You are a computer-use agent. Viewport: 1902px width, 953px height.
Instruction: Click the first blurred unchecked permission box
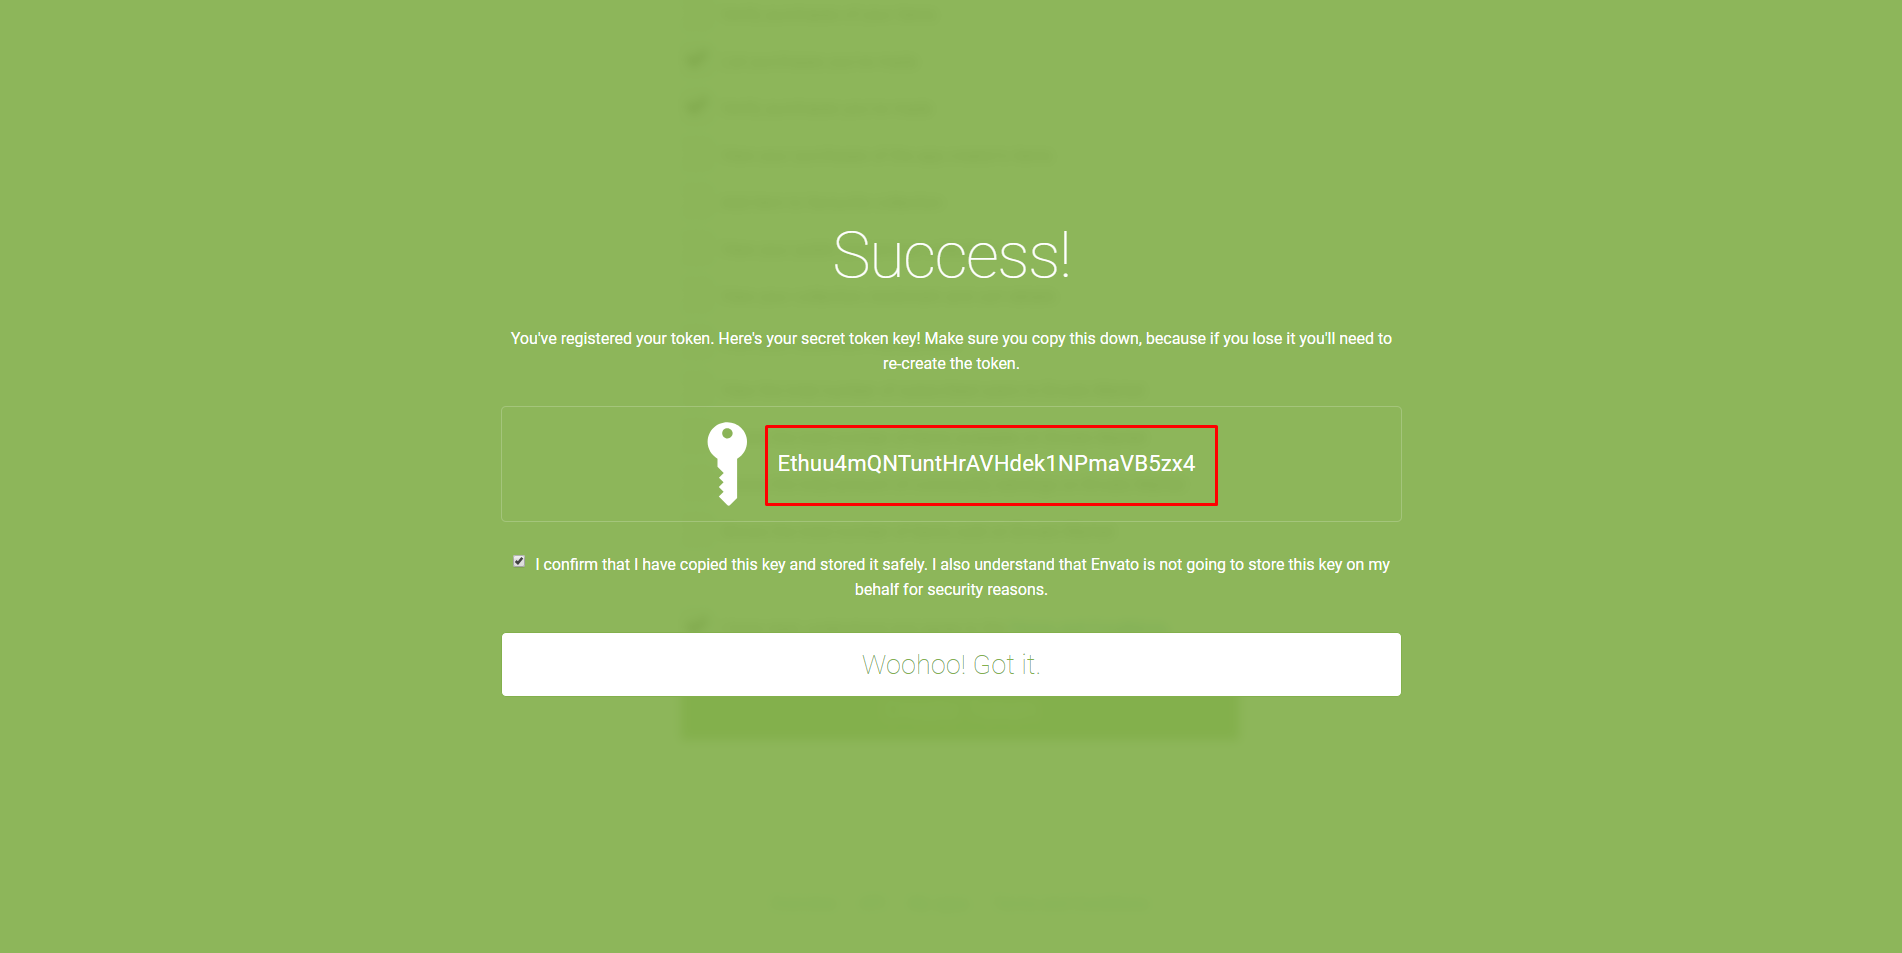696,155
